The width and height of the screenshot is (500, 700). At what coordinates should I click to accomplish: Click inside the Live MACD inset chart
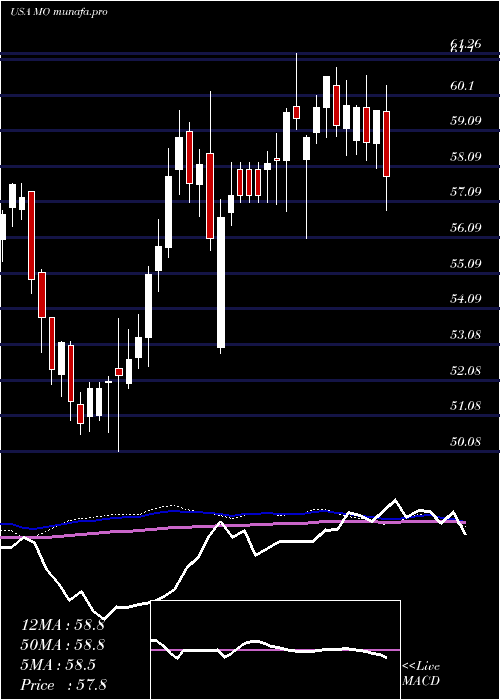click(275, 650)
